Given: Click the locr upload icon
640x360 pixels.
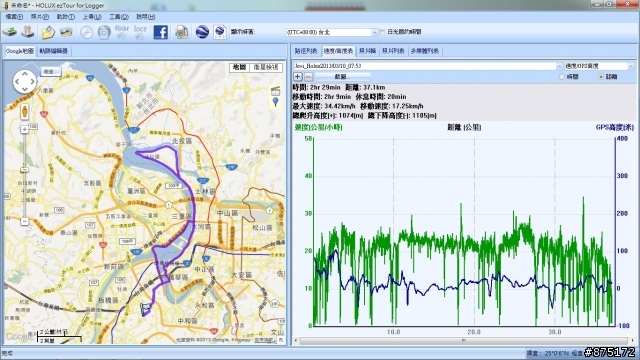Looking at the screenshot, I should (140, 32).
